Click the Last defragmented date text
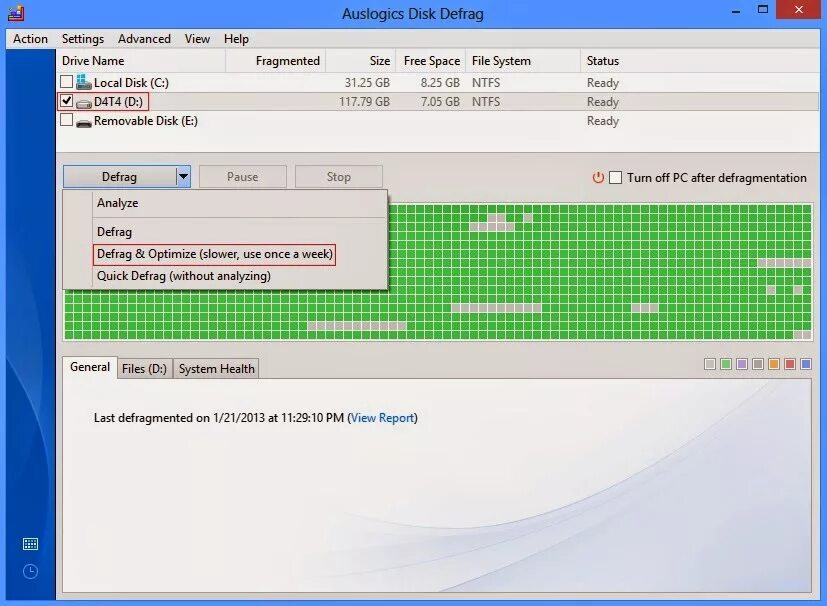The width and height of the screenshot is (827, 606). pos(218,418)
